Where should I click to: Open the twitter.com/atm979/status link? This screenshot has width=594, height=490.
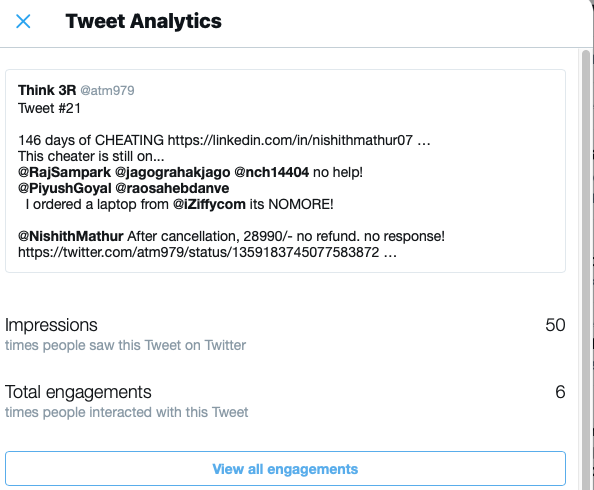[207, 252]
